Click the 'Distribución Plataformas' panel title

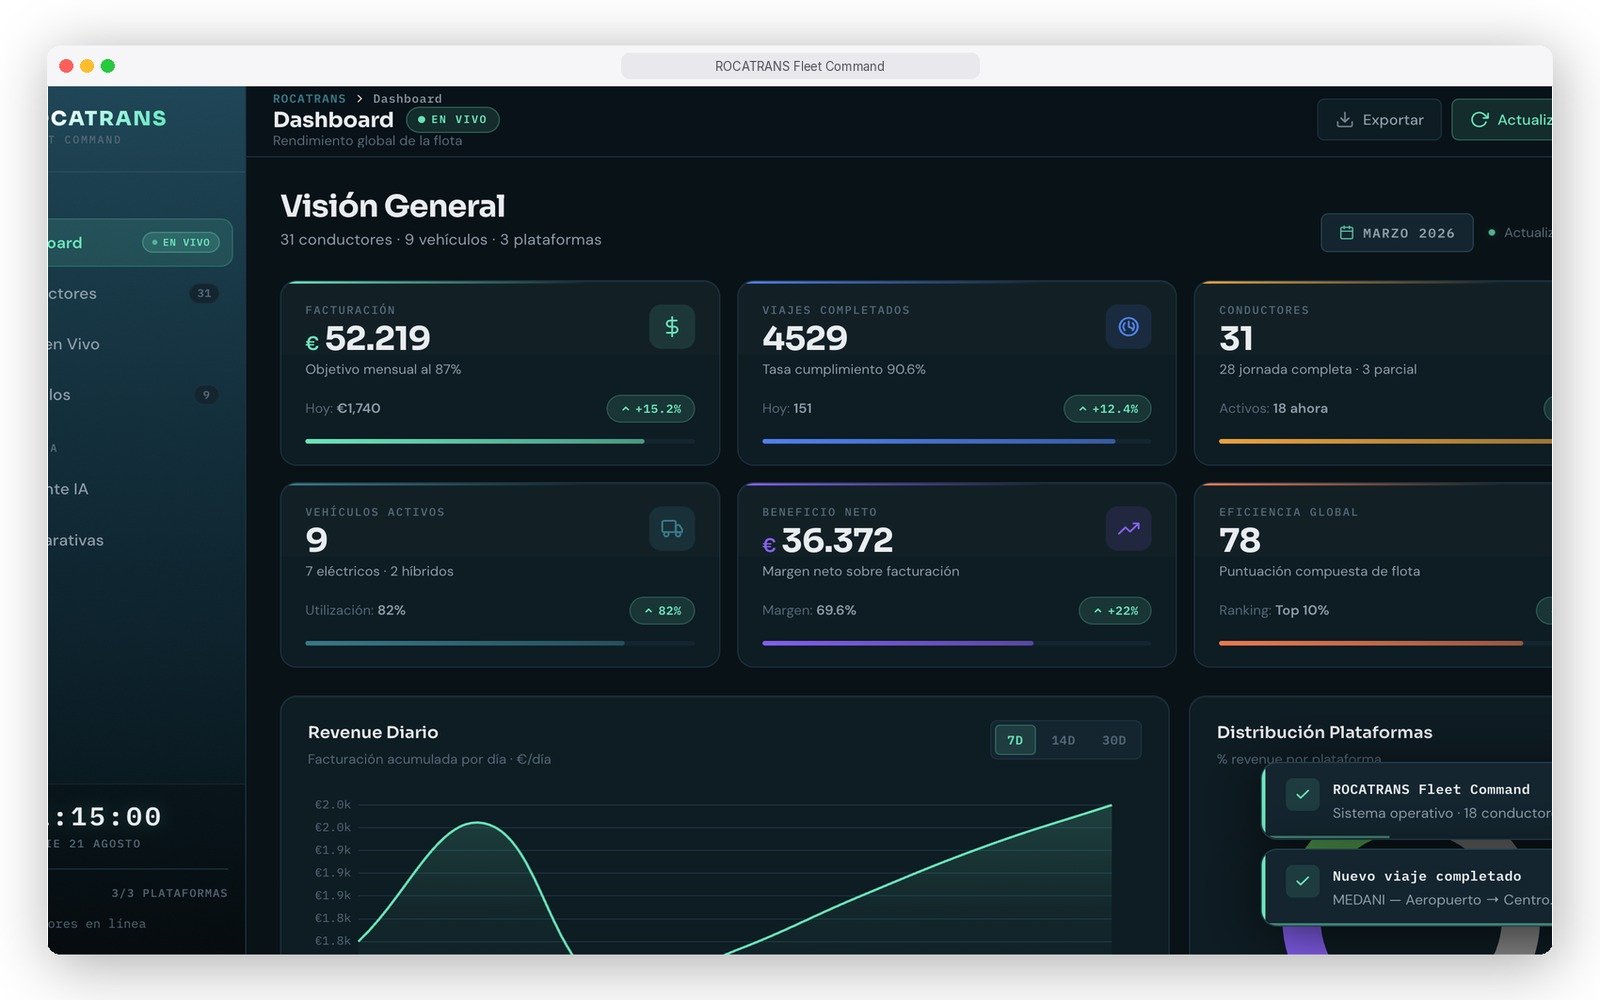[1325, 732]
